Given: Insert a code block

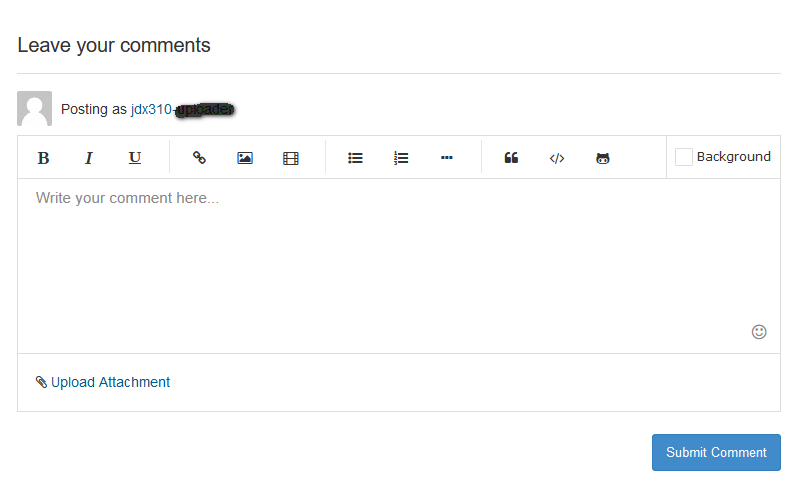Looking at the screenshot, I should [557, 158].
